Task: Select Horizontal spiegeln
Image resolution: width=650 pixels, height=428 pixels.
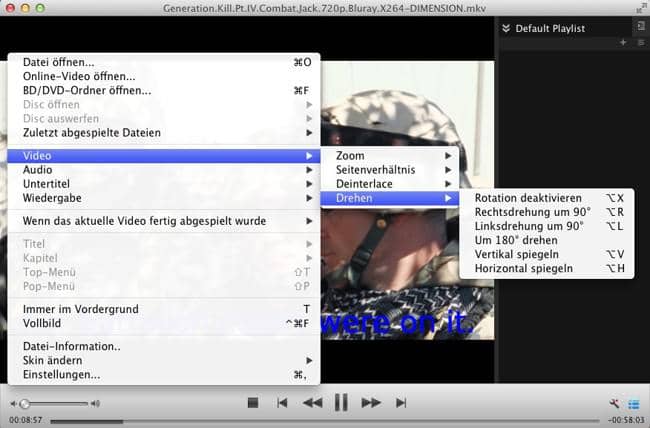Action: 547,268
